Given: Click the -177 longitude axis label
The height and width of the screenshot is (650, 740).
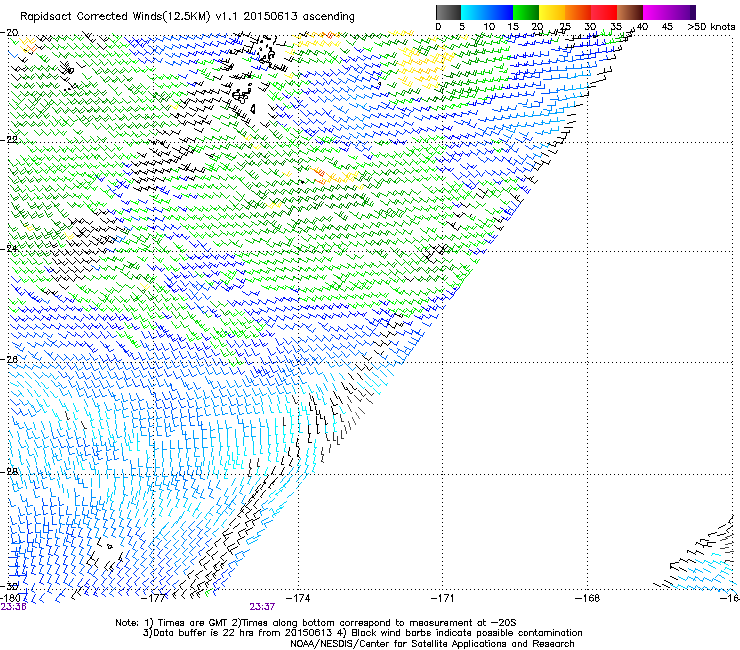Looking at the screenshot, I should tap(154, 598).
